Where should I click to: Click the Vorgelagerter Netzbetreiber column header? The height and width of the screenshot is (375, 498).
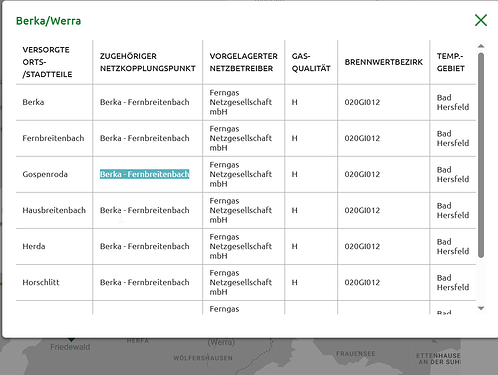243,62
